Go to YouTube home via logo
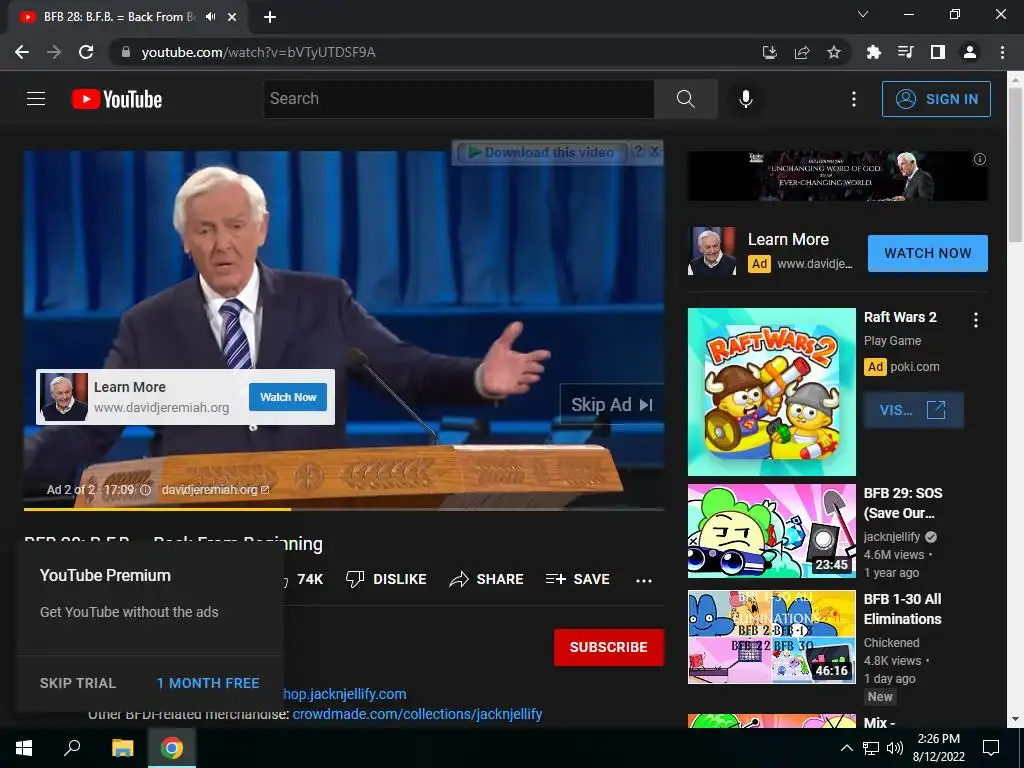Image resolution: width=1024 pixels, height=768 pixels. click(117, 99)
